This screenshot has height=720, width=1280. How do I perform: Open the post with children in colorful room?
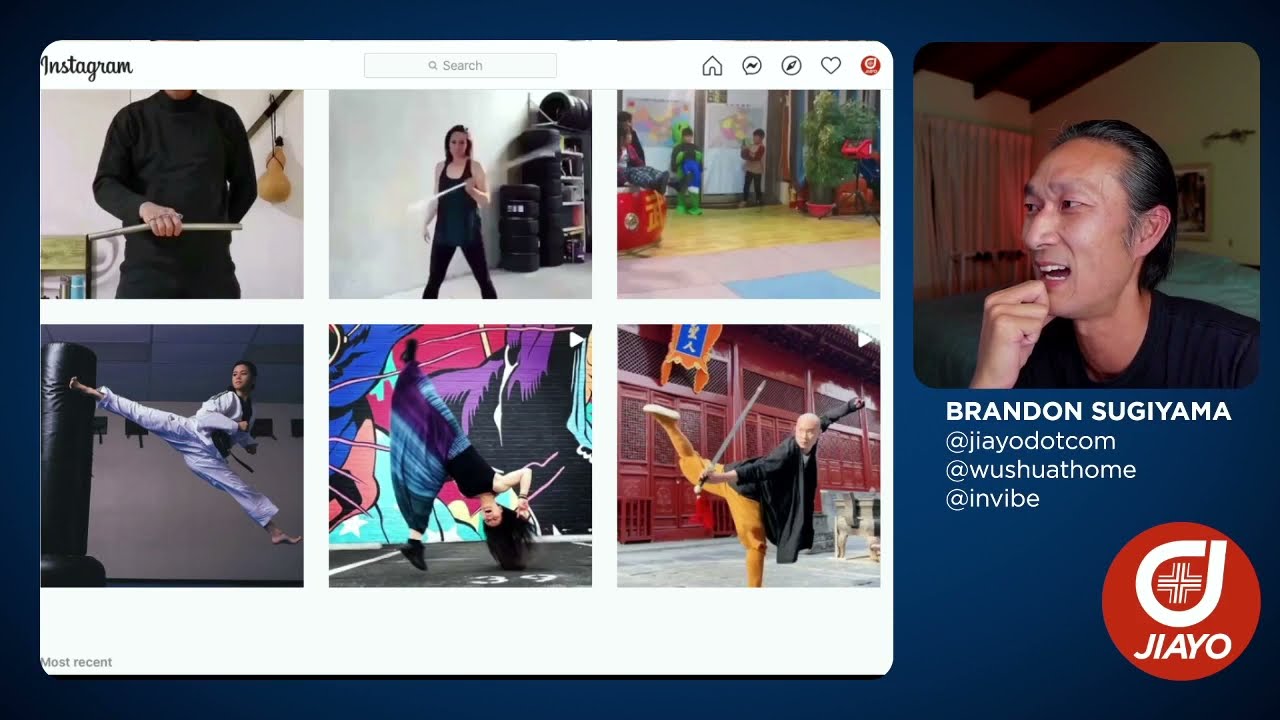point(749,195)
